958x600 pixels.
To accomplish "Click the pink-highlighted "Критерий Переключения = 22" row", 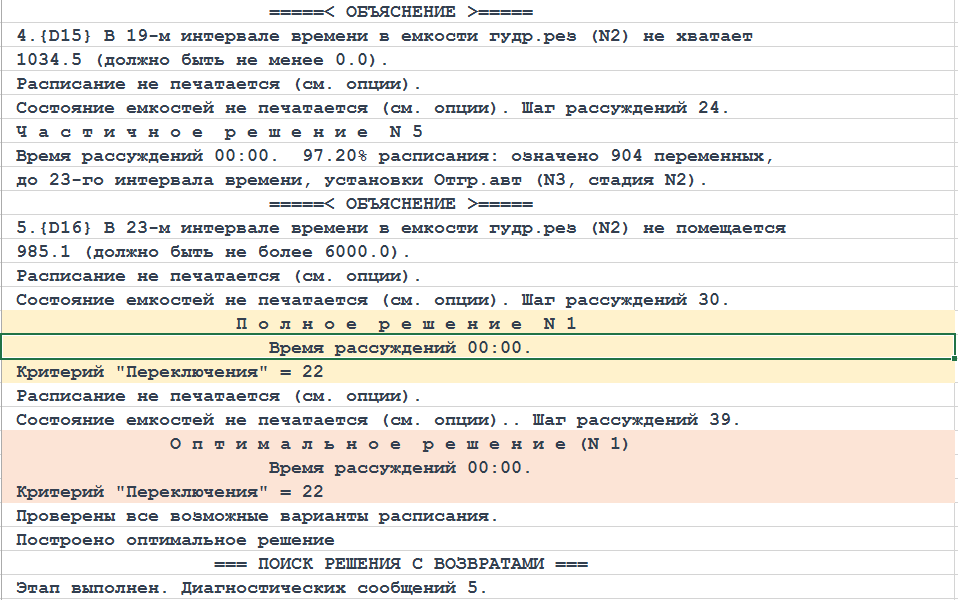I will point(170,492).
